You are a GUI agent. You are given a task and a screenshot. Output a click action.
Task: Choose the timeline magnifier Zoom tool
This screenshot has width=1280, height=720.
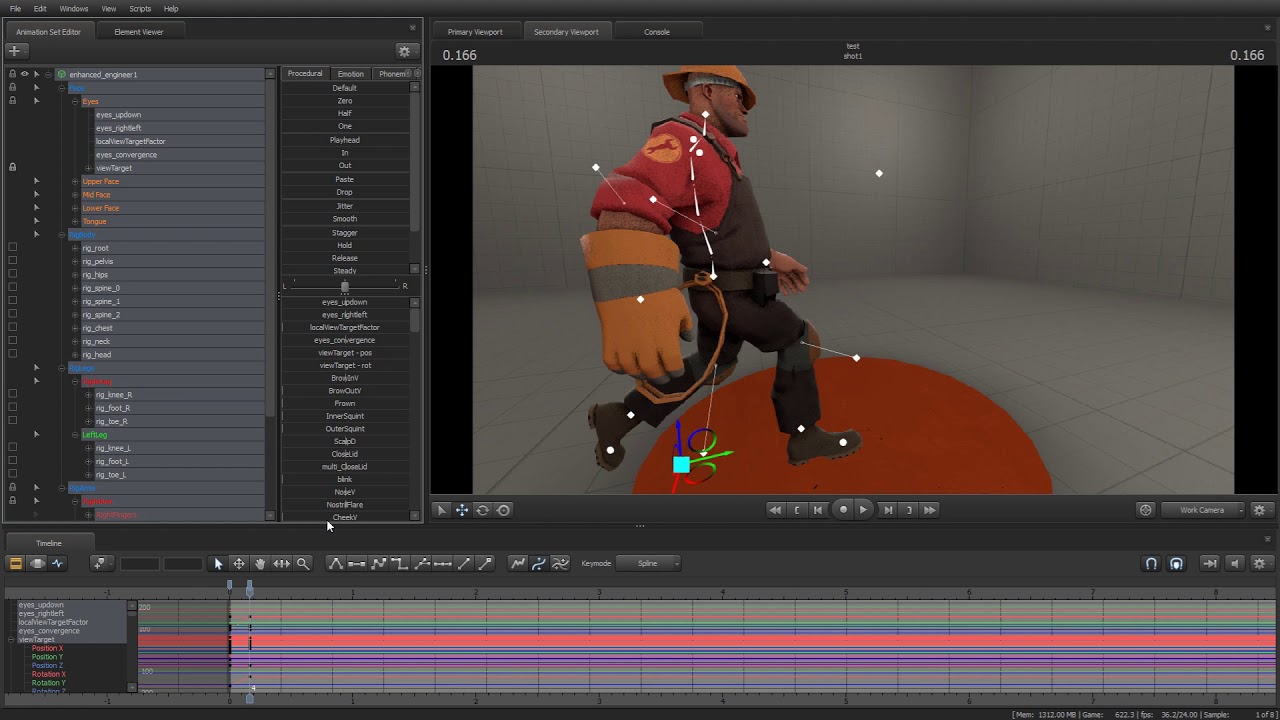[x=303, y=563]
